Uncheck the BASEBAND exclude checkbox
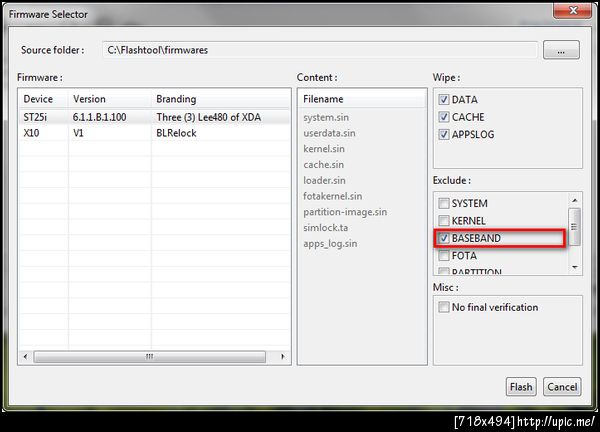Image resolution: width=600 pixels, height=432 pixels. pyautogui.click(x=443, y=238)
